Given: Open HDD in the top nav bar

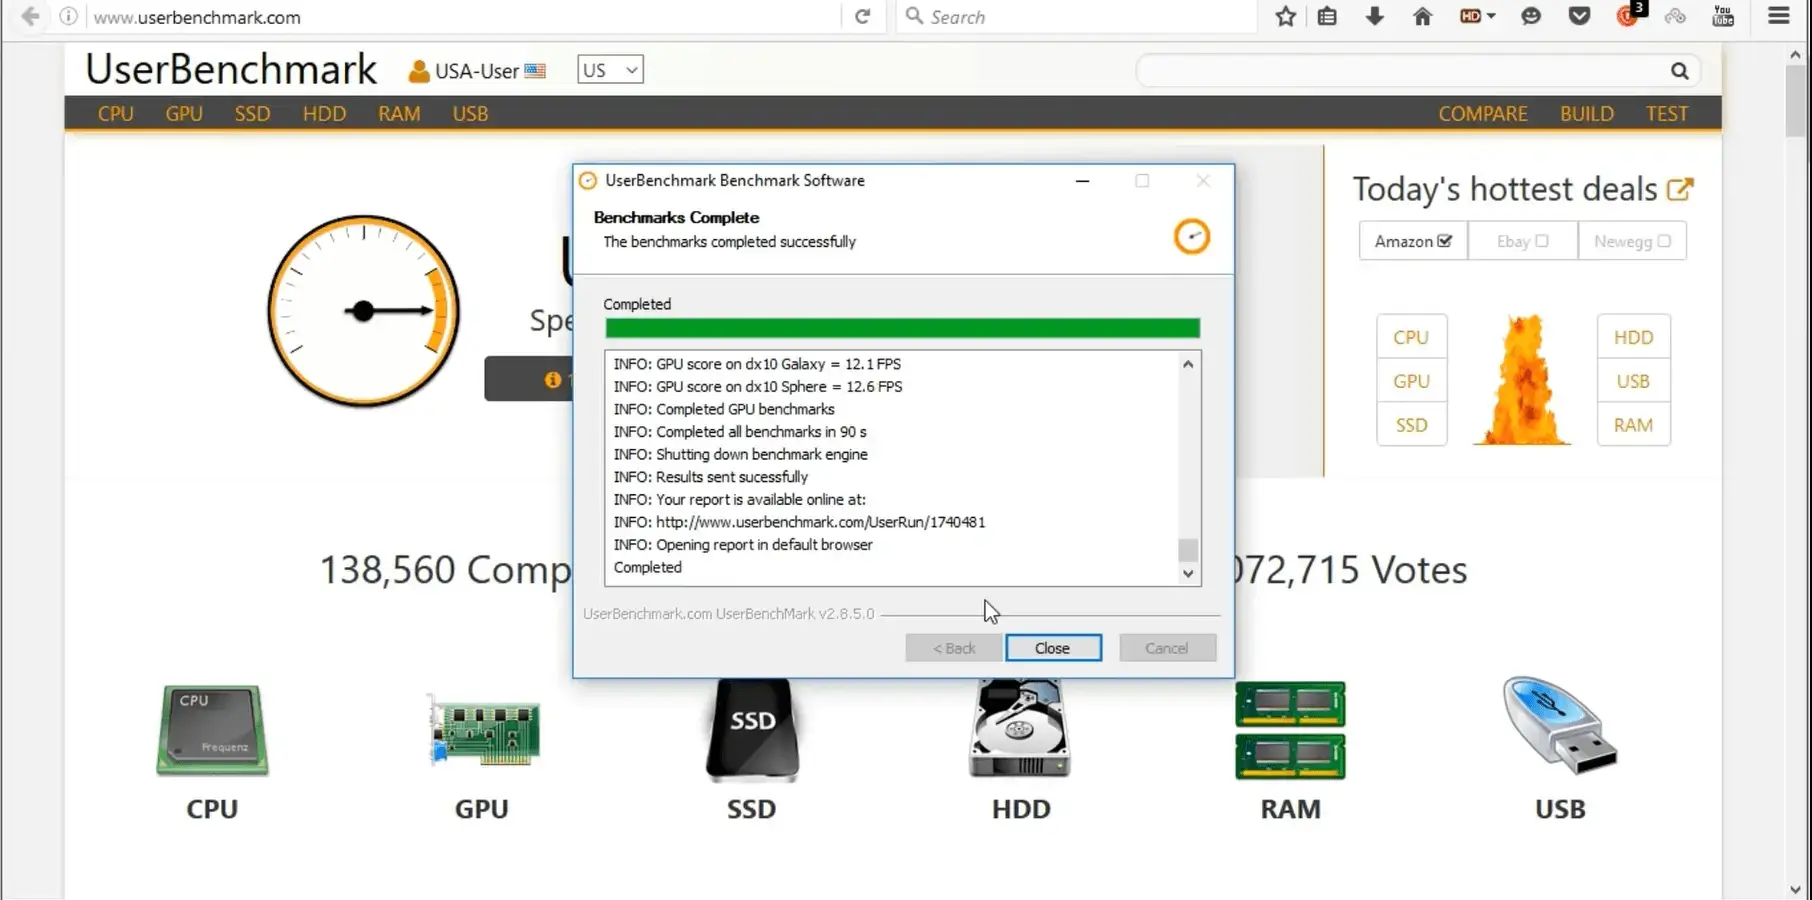Looking at the screenshot, I should (x=324, y=114).
